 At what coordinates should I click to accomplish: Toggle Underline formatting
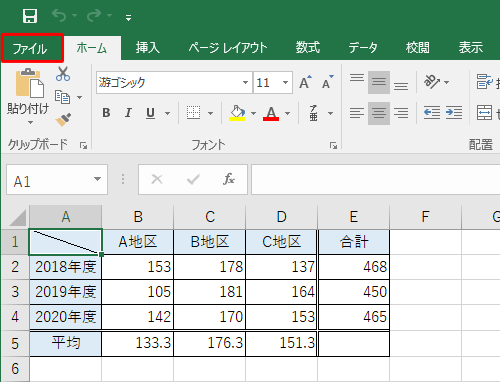pos(151,113)
